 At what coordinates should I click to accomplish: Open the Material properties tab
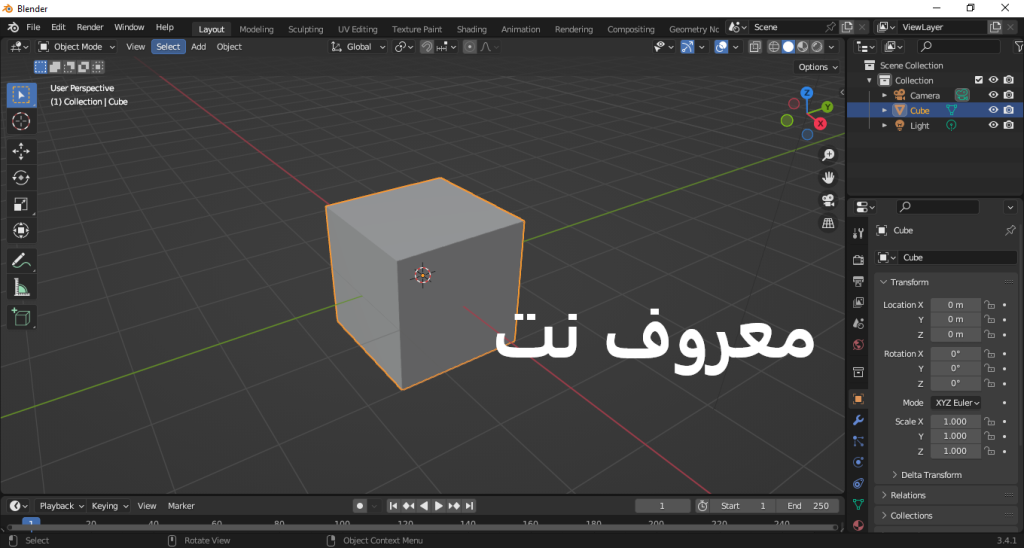point(858,525)
